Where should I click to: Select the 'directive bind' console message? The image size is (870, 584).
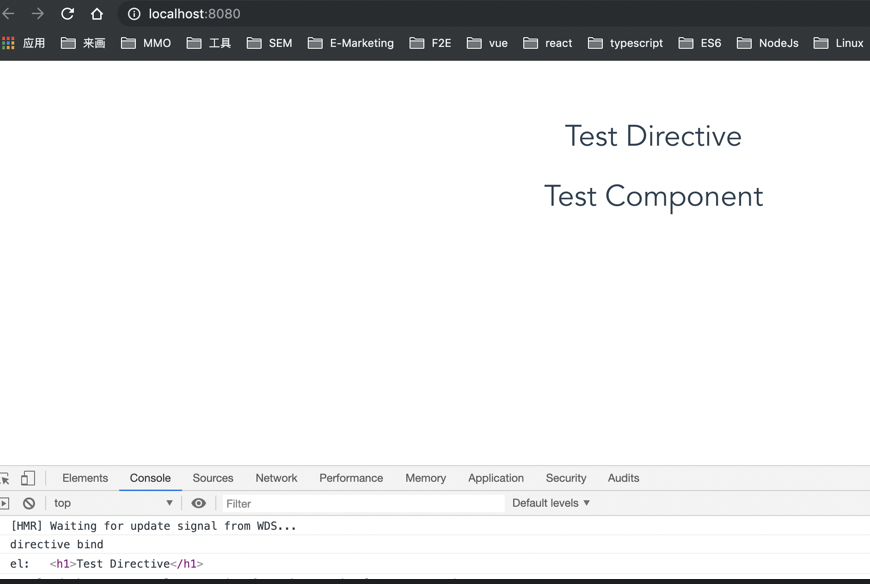[x=57, y=545]
